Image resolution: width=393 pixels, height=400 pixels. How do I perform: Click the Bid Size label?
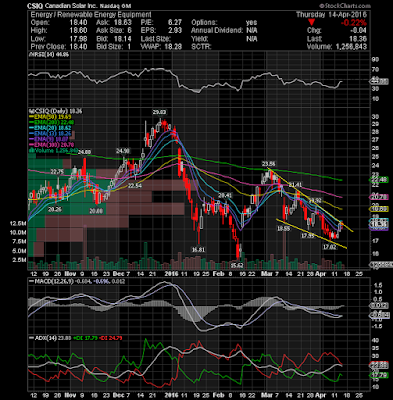click(x=109, y=47)
